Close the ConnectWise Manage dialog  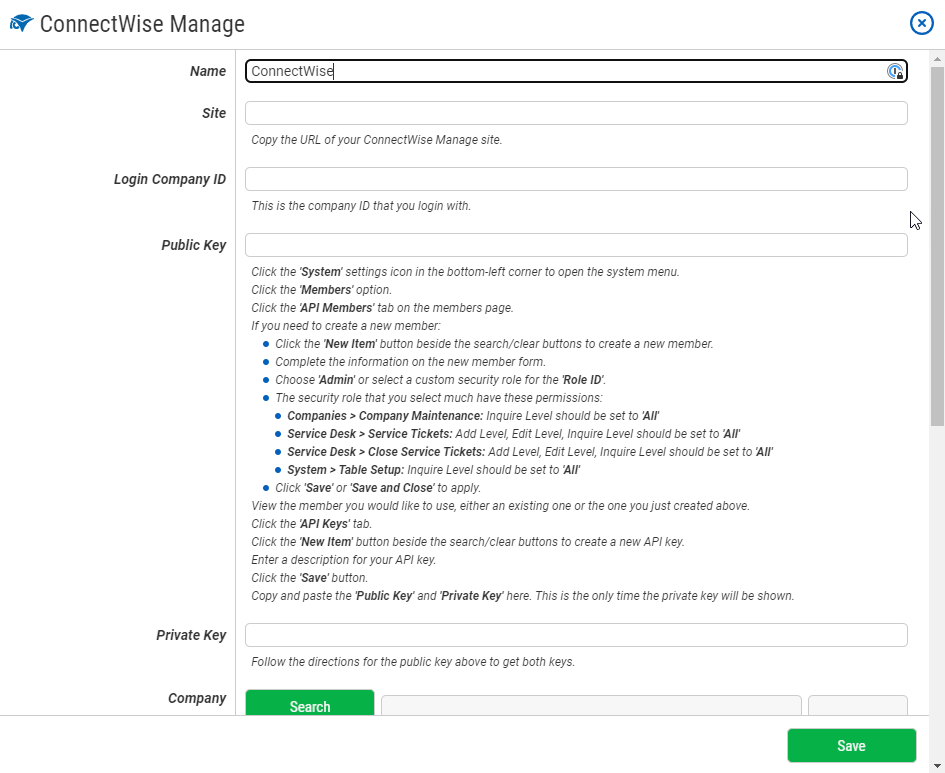921,23
